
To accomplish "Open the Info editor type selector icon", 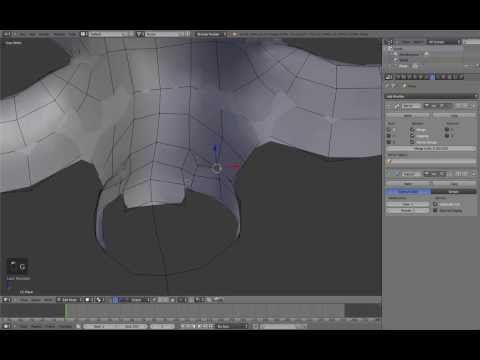I will coord(7,34).
